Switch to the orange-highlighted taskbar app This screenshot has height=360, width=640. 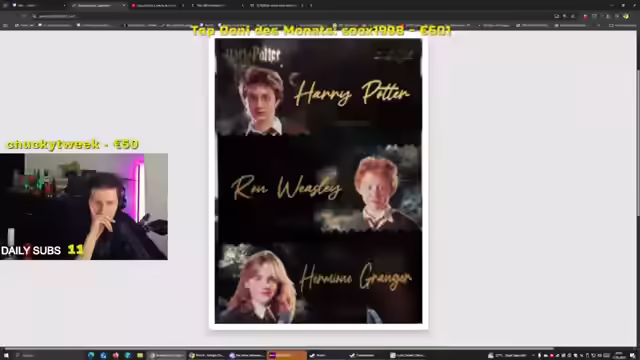tap(287, 355)
